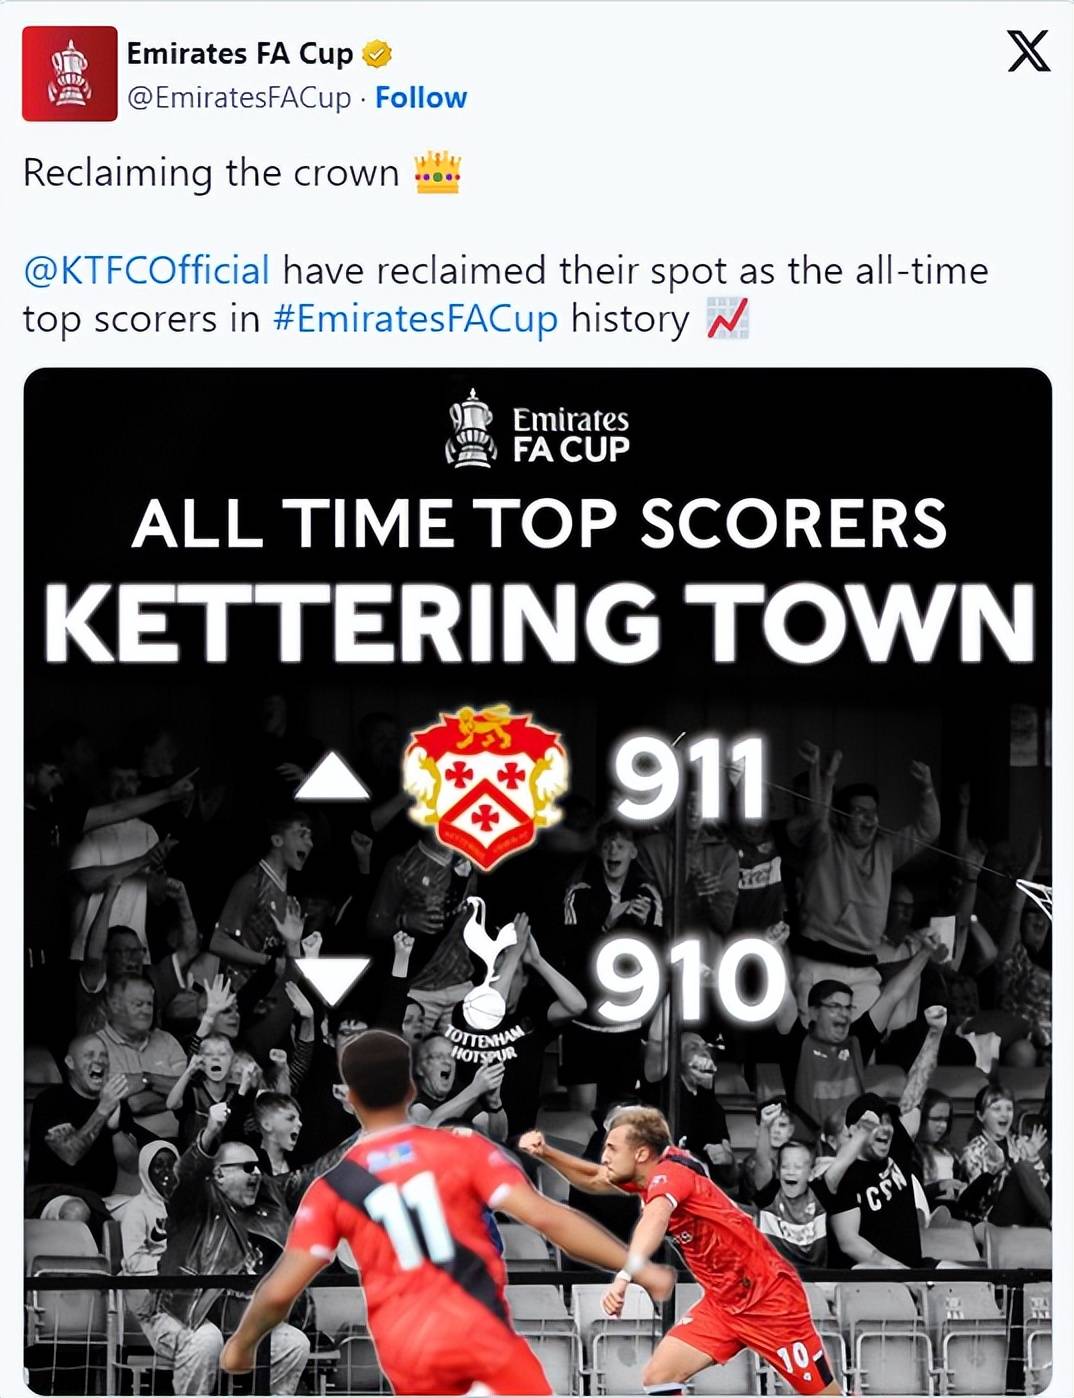1074x1398 pixels.
Task: Click the ALL TIME TOP SCORERS heading
Action: pos(538,524)
